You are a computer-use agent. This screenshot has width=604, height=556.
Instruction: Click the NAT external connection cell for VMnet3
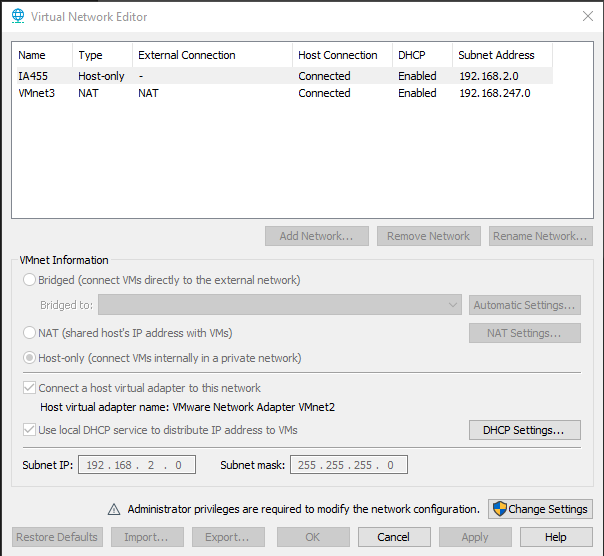(x=148, y=93)
